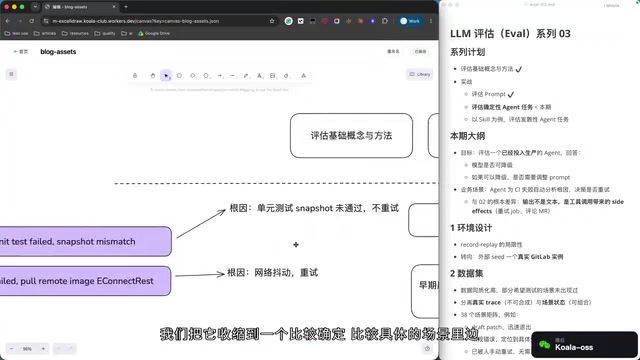Go back in browser history
This screenshot has height=360, width=640.
[x=8, y=21]
